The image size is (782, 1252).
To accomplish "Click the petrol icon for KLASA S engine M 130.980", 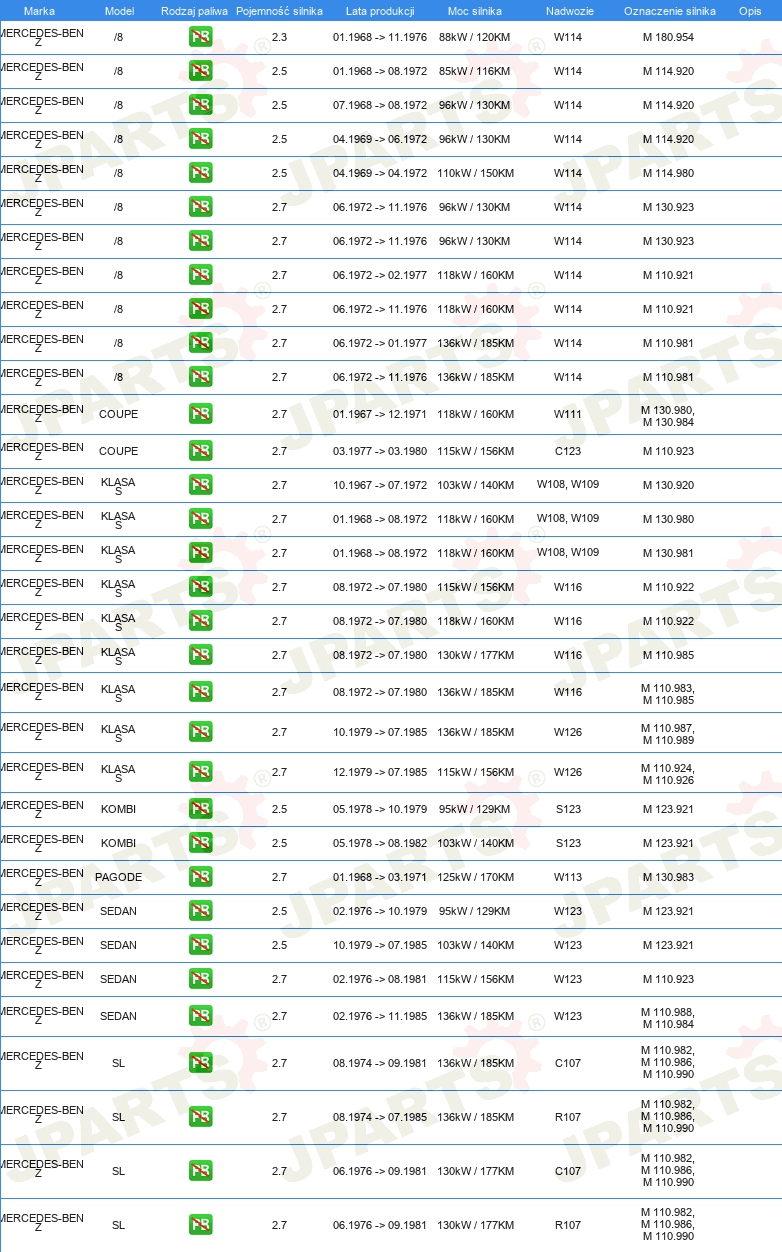I will point(200,520).
